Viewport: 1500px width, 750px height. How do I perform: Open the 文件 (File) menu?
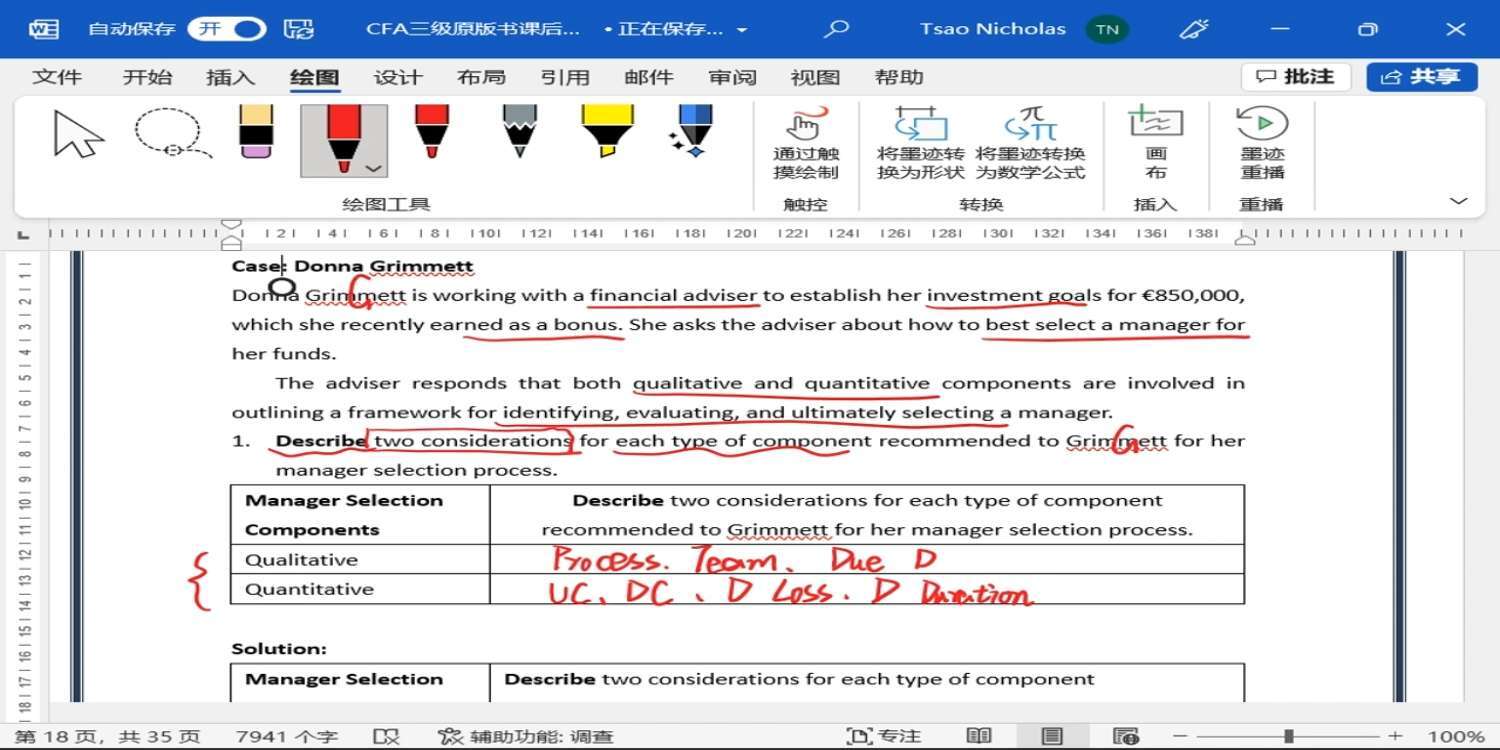click(x=57, y=78)
